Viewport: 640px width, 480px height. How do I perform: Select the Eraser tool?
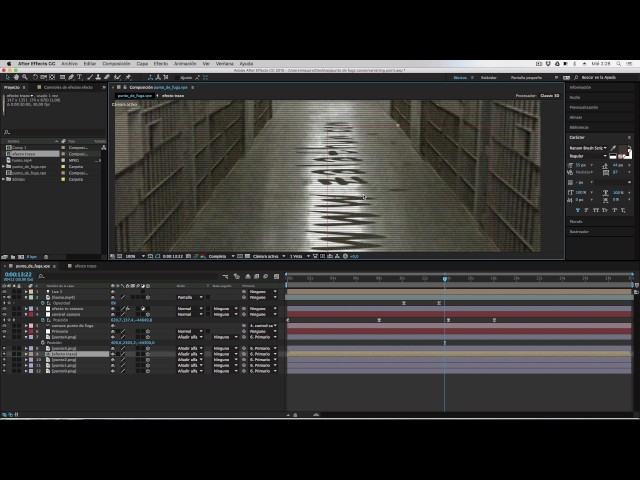coord(107,77)
